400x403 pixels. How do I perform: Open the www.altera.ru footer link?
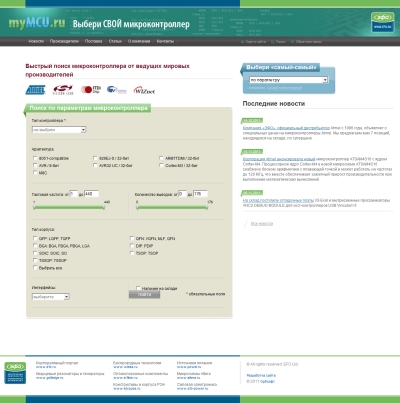click(x=189, y=378)
